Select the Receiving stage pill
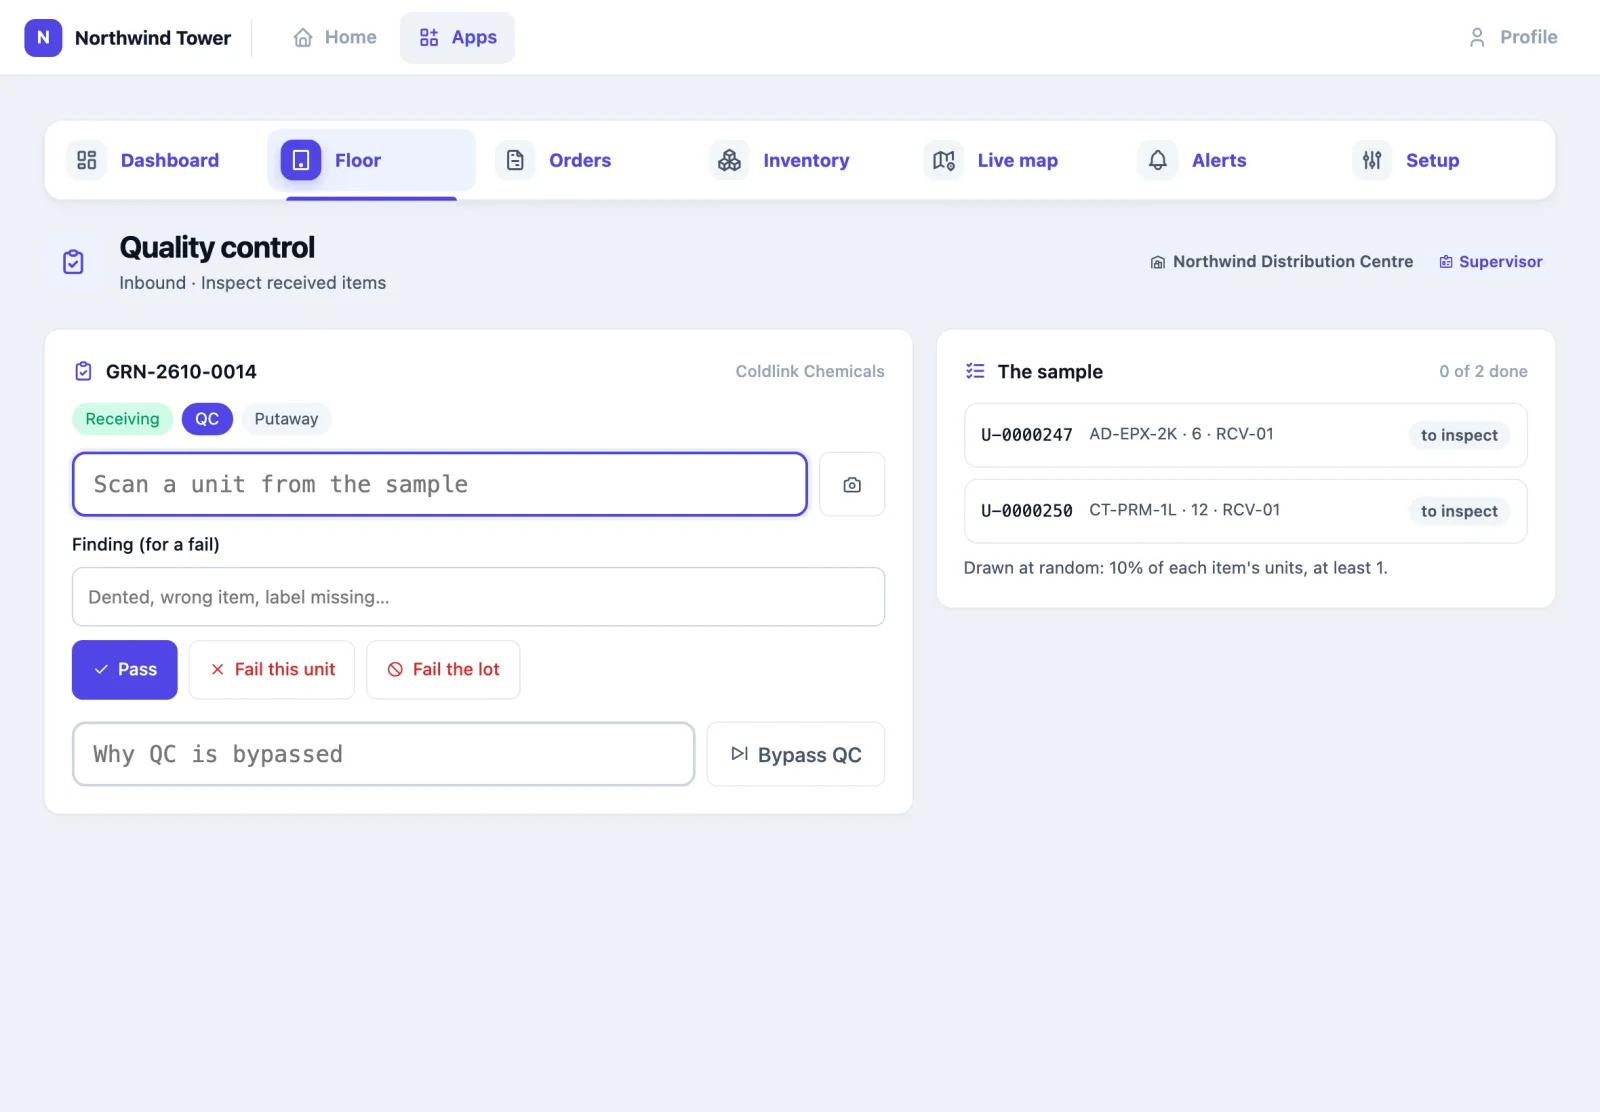This screenshot has width=1600, height=1112. (x=122, y=419)
